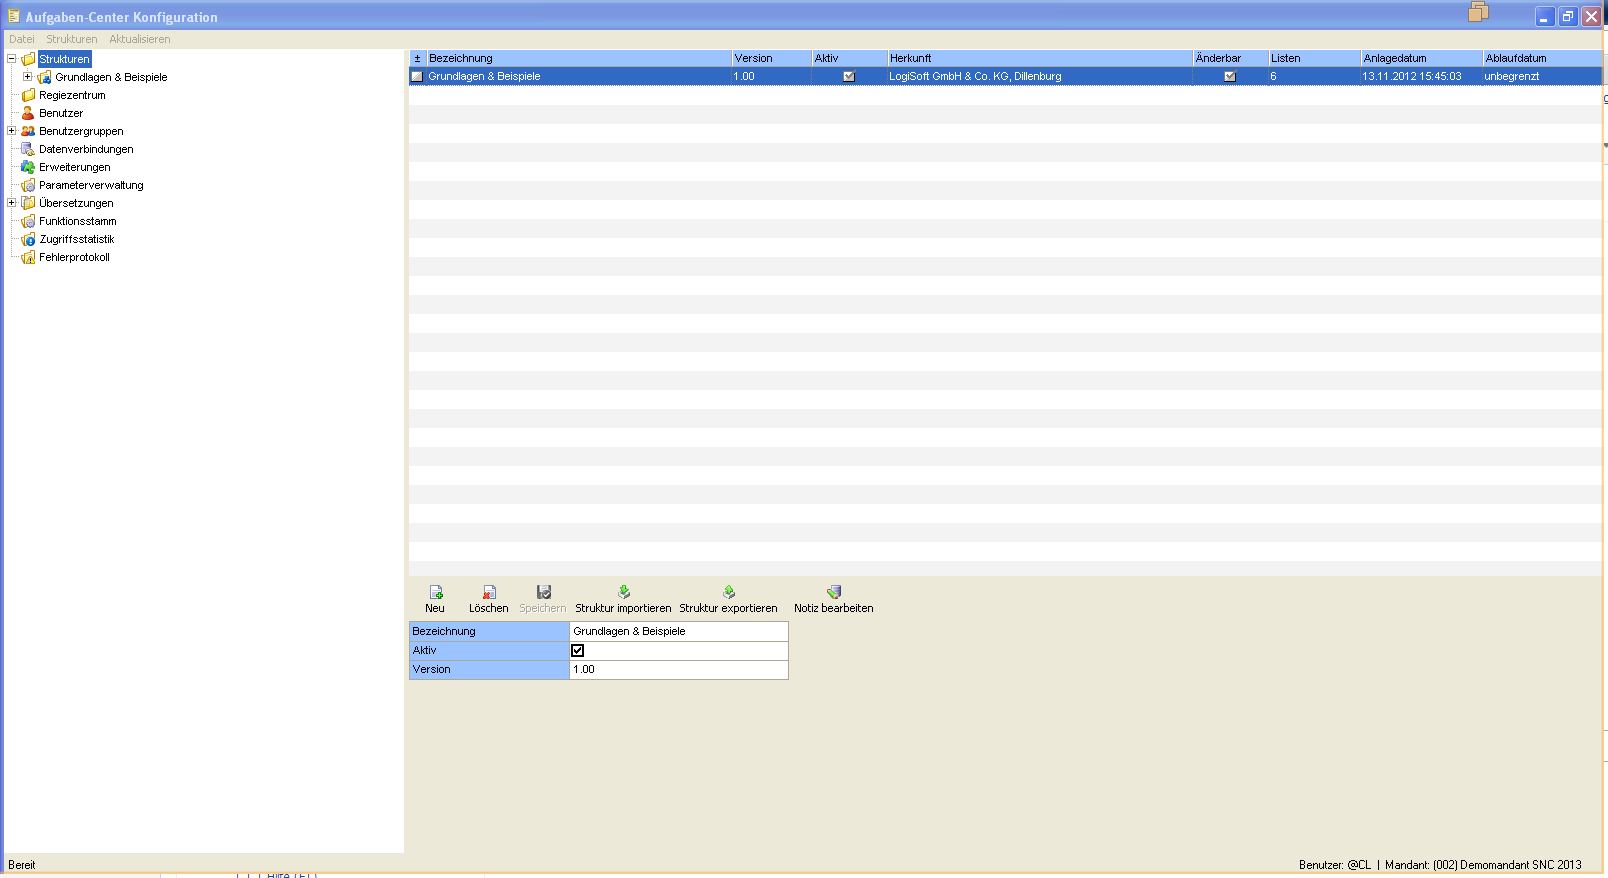Expand the Grundlagen & Beispiele tree node
The height and width of the screenshot is (878, 1608).
[x=28, y=77]
